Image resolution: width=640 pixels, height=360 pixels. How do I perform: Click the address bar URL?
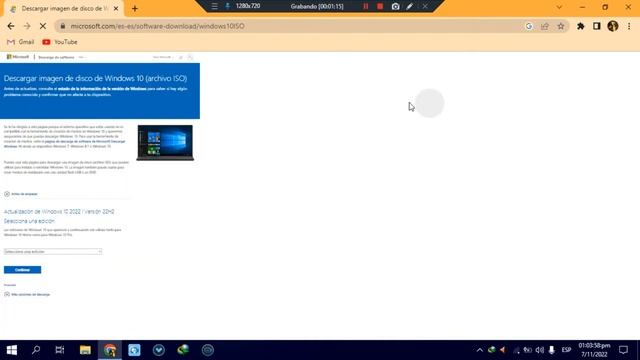coord(158,26)
